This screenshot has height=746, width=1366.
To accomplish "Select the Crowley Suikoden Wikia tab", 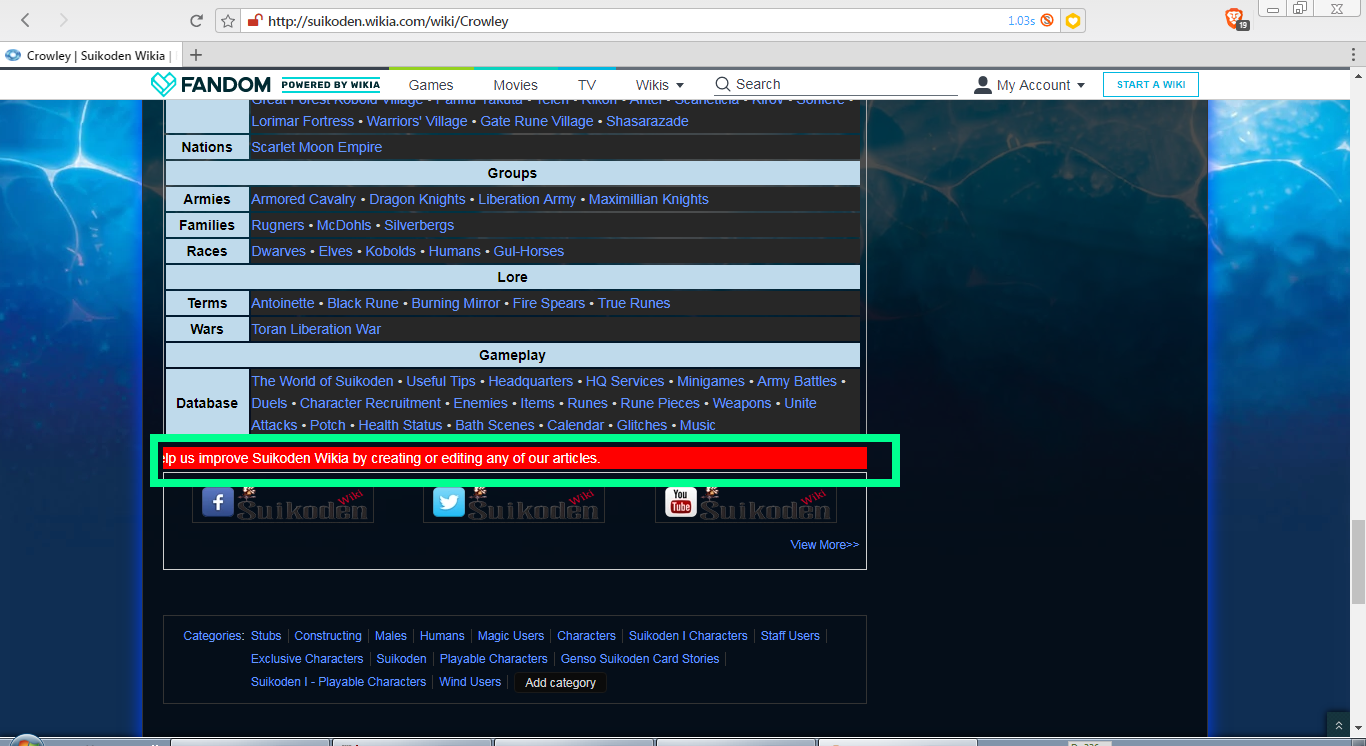I will click(x=90, y=55).
